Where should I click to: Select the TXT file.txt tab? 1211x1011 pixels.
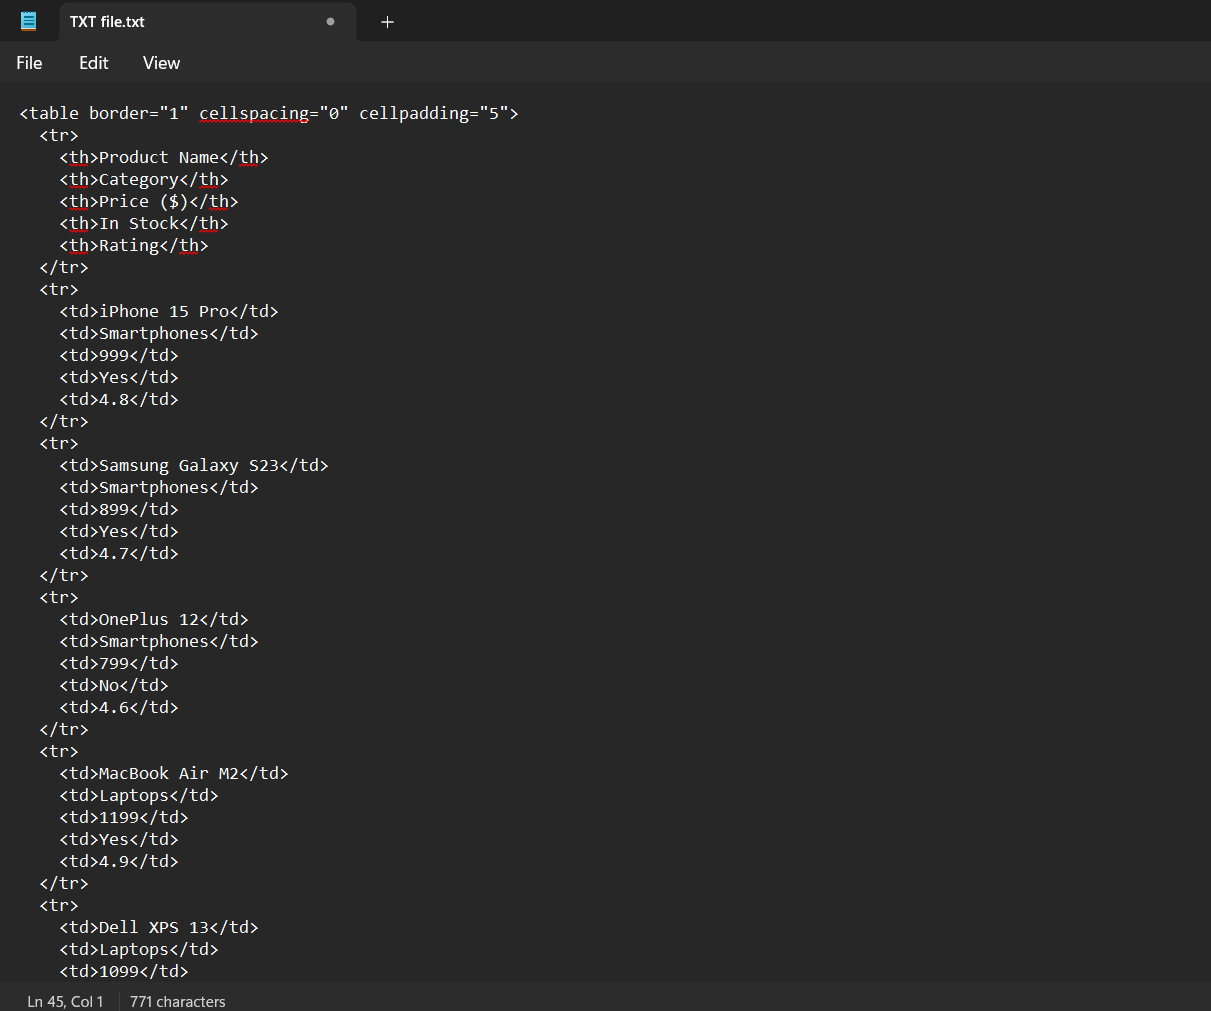(x=208, y=22)
